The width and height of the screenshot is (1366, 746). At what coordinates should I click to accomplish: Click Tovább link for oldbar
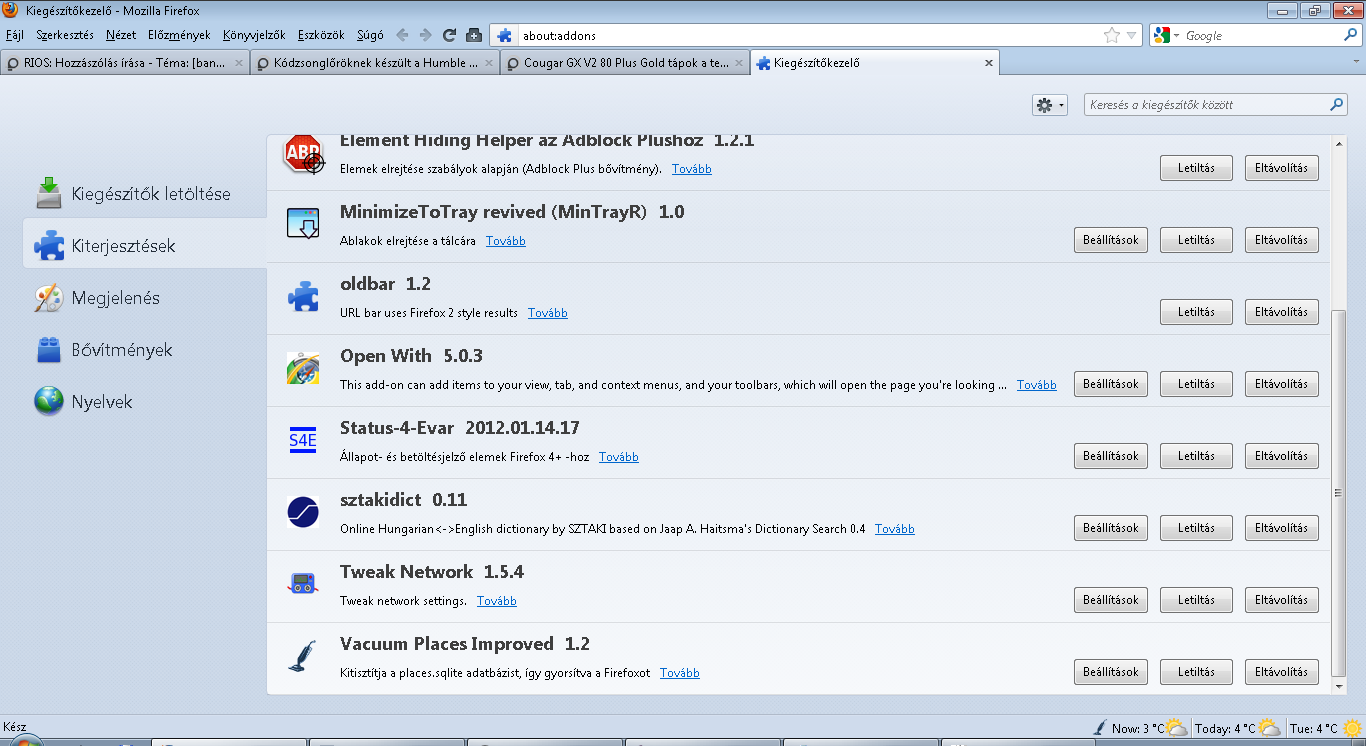pyautogui.click(x=548, y=313)
